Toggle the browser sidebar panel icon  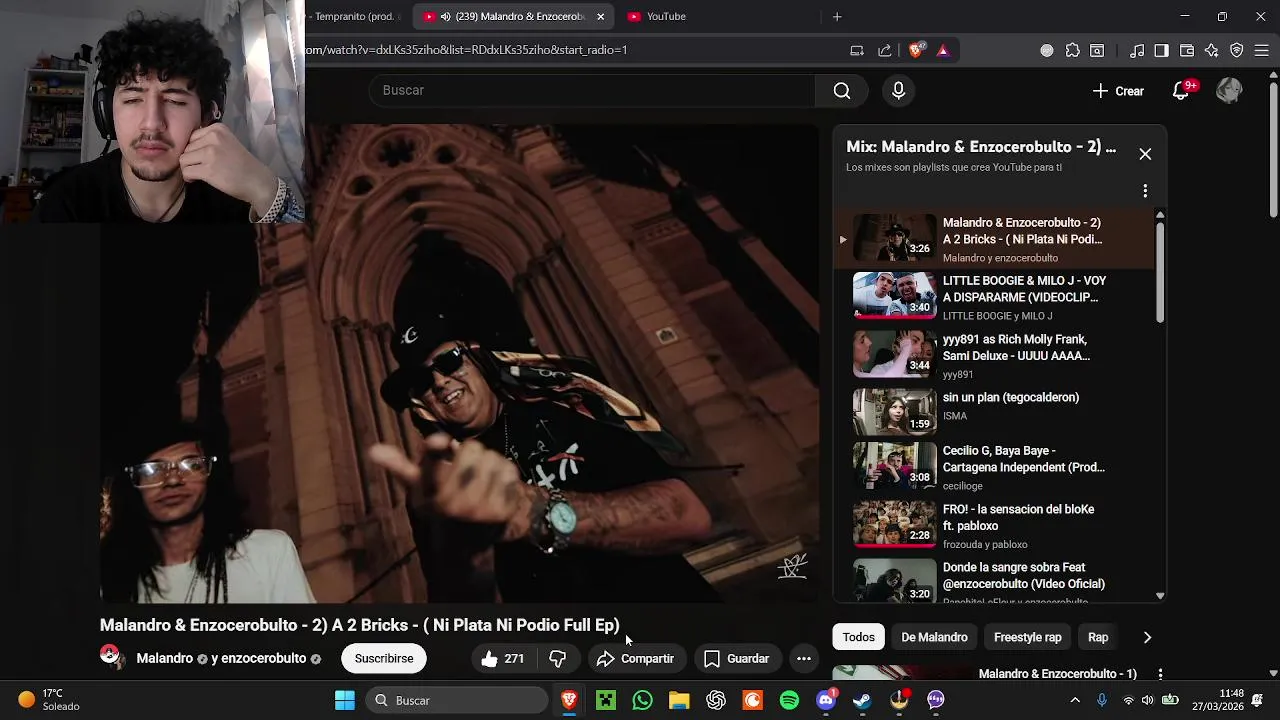pos(1161,51)
